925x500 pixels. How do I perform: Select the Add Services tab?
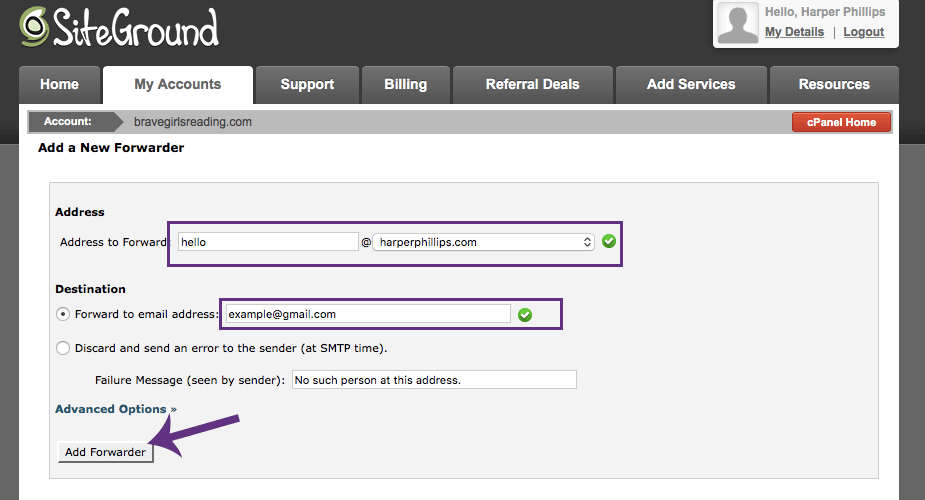tap(691, 85)
